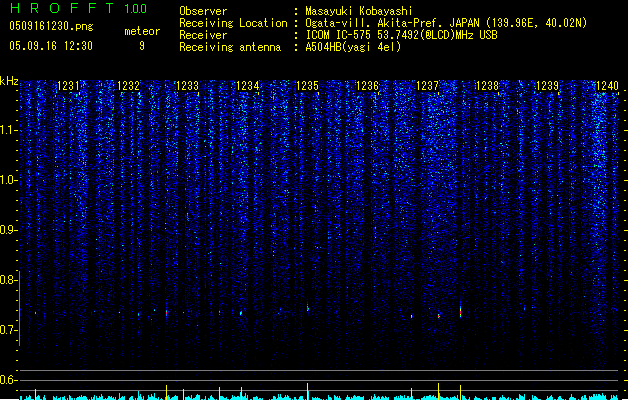Image resolution: width=629 pixels, height=400 pixels.
Task: Click the 1234 time marker
Action: (248, 86)
